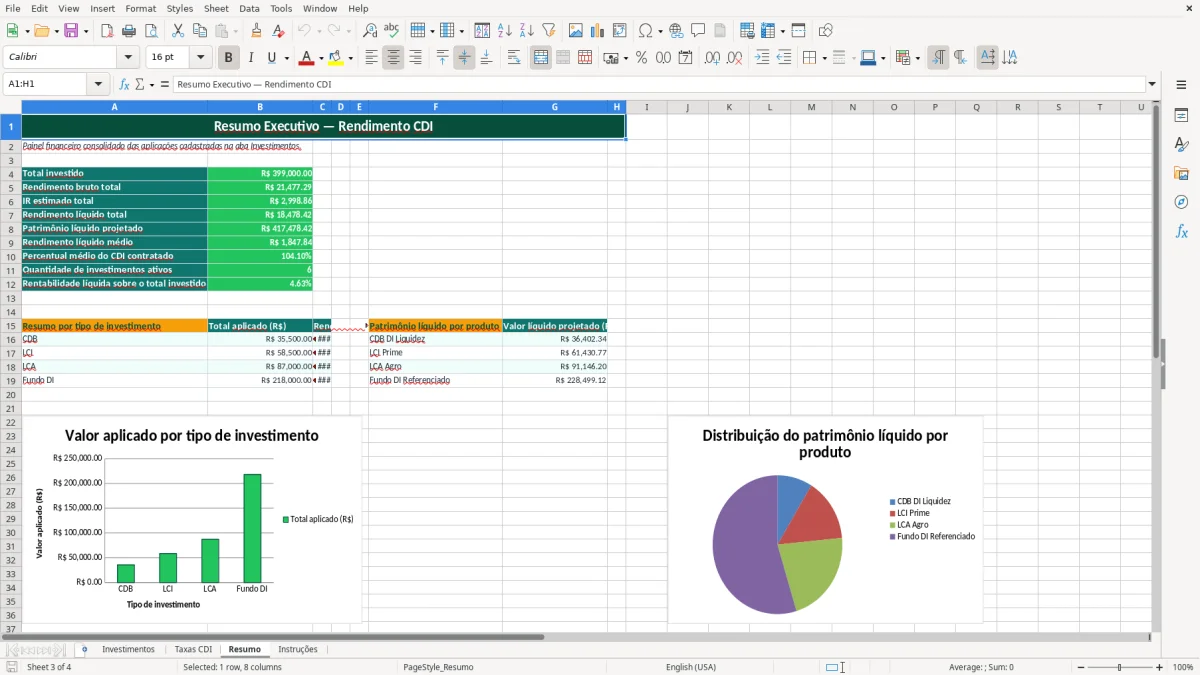Image resolution: width=1200 pixels, height=675 pixels.
Task: Sort descending Z to A
Action: [x=527, y=31]
